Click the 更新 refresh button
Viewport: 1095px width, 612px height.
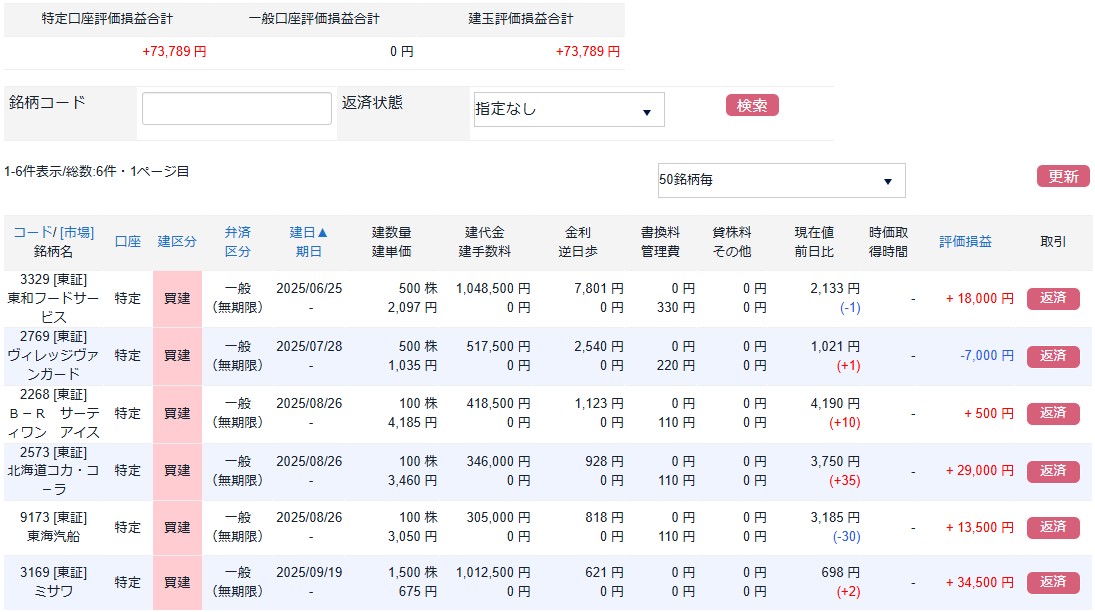(x=1062, y=177)
